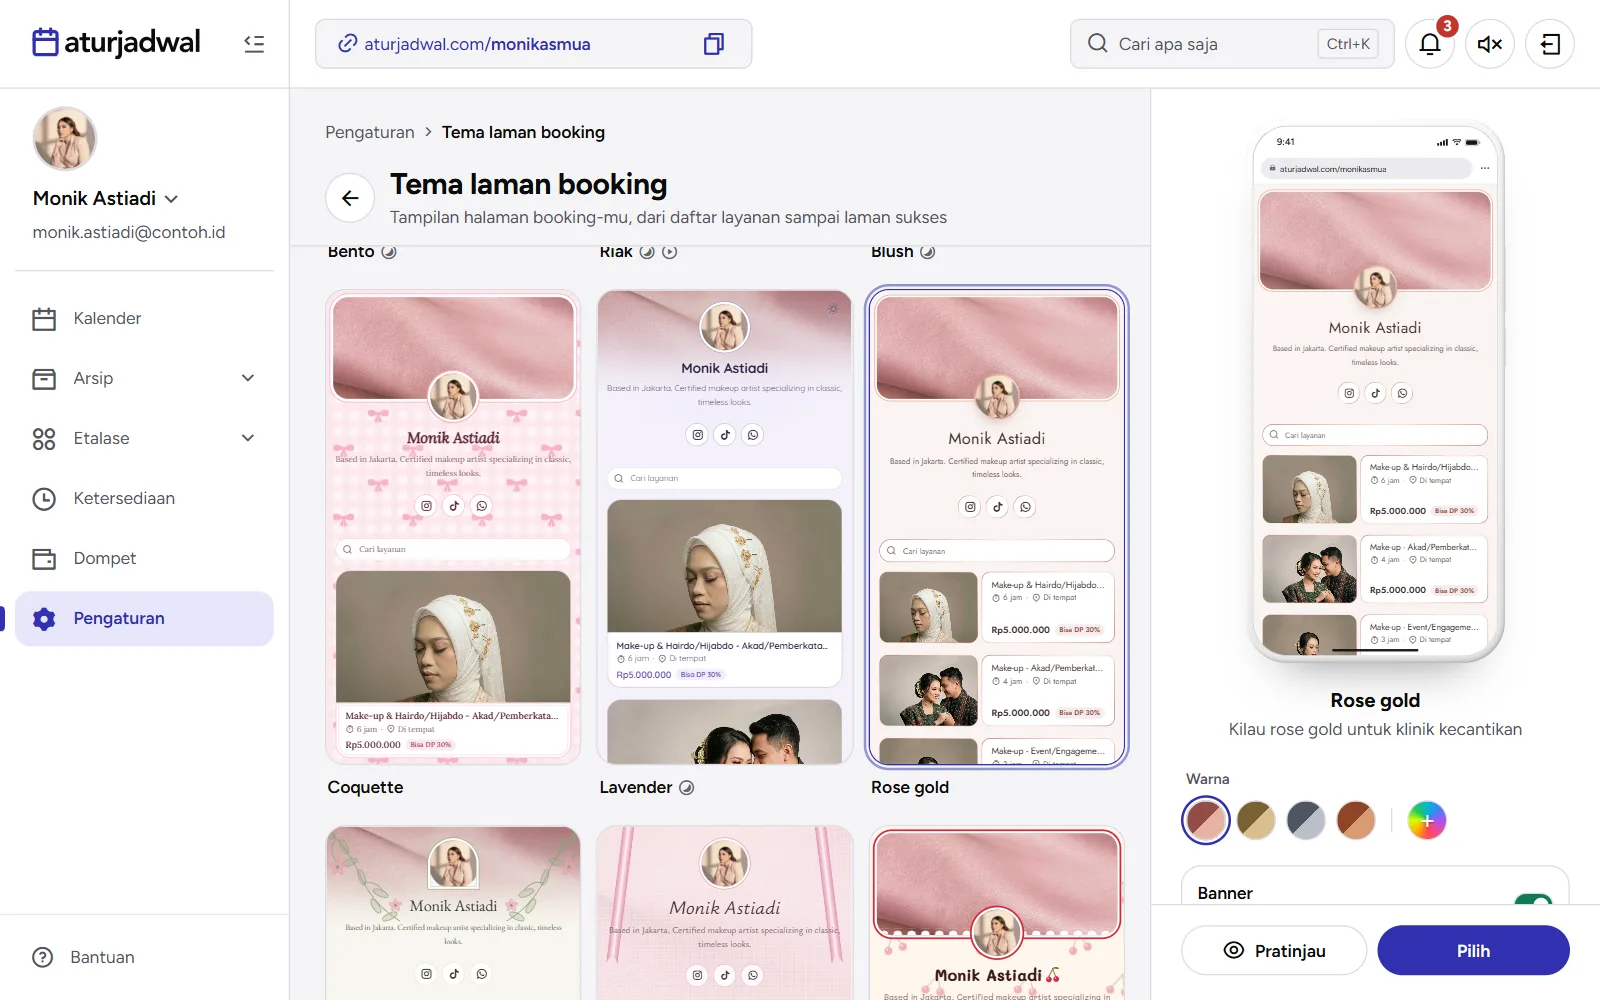Toggle the Banner switch
This screenshot has height=1000, width=1600.
click(x=1533, y=899)
